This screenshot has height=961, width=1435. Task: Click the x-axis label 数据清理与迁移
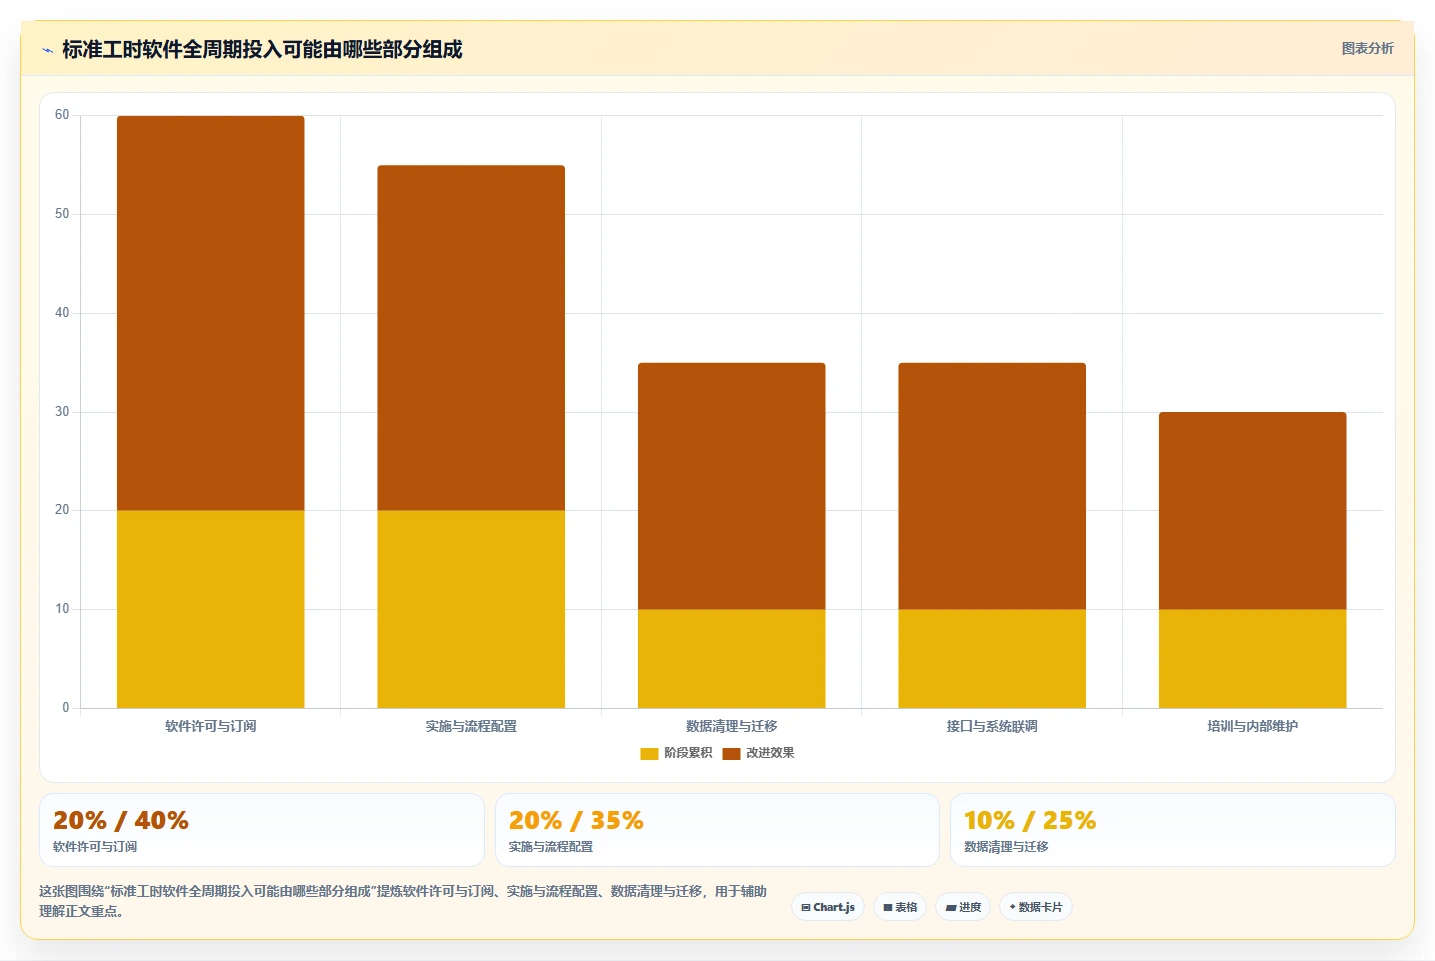(x=732, y=726)
